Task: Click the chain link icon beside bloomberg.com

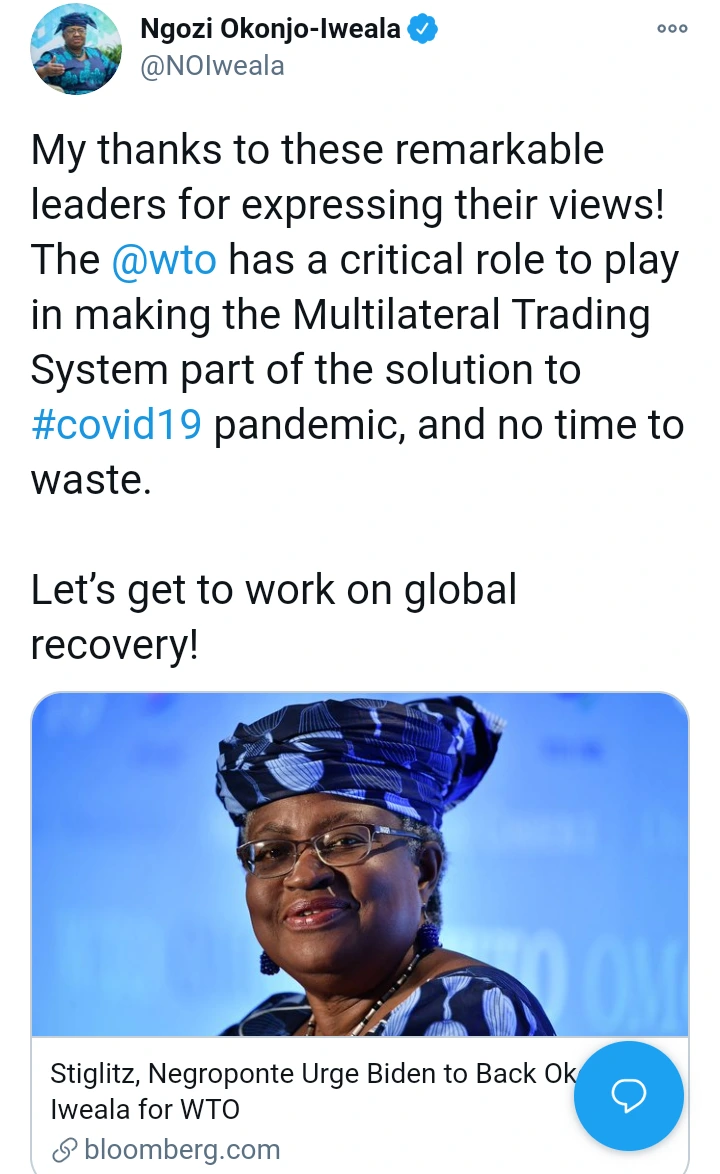Action: pyautogui.click(x=65, y=1149)
